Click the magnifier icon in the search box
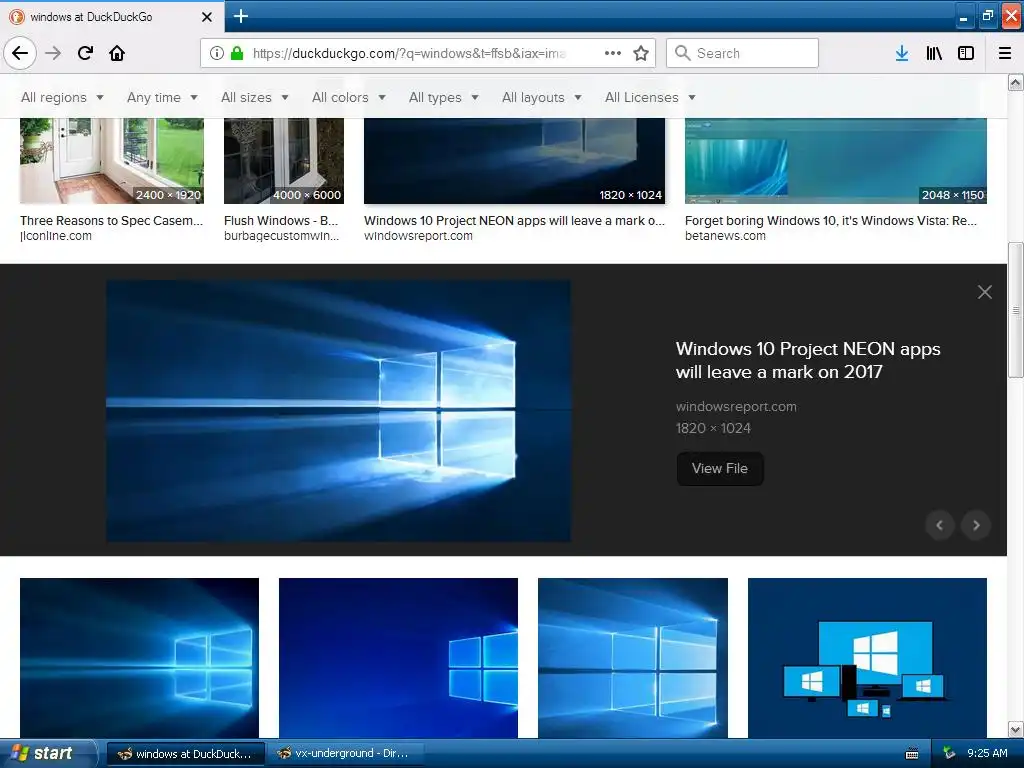The image size is (1024, 768). pos(682,53)
